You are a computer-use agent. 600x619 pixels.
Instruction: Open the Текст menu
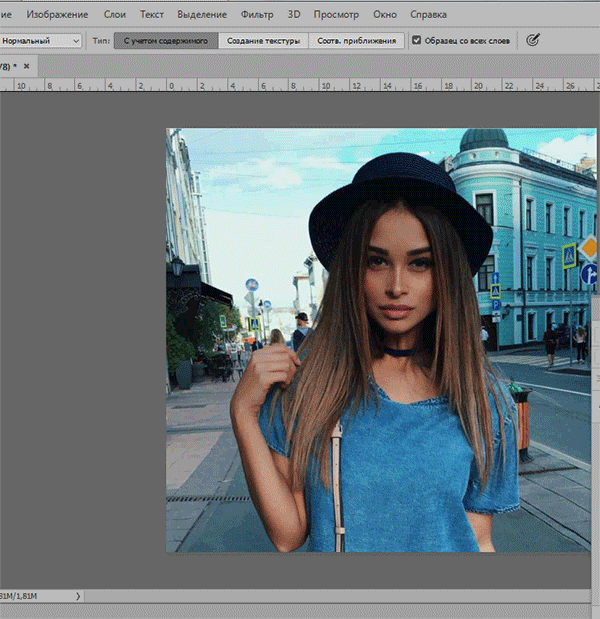tap(152, 15)
